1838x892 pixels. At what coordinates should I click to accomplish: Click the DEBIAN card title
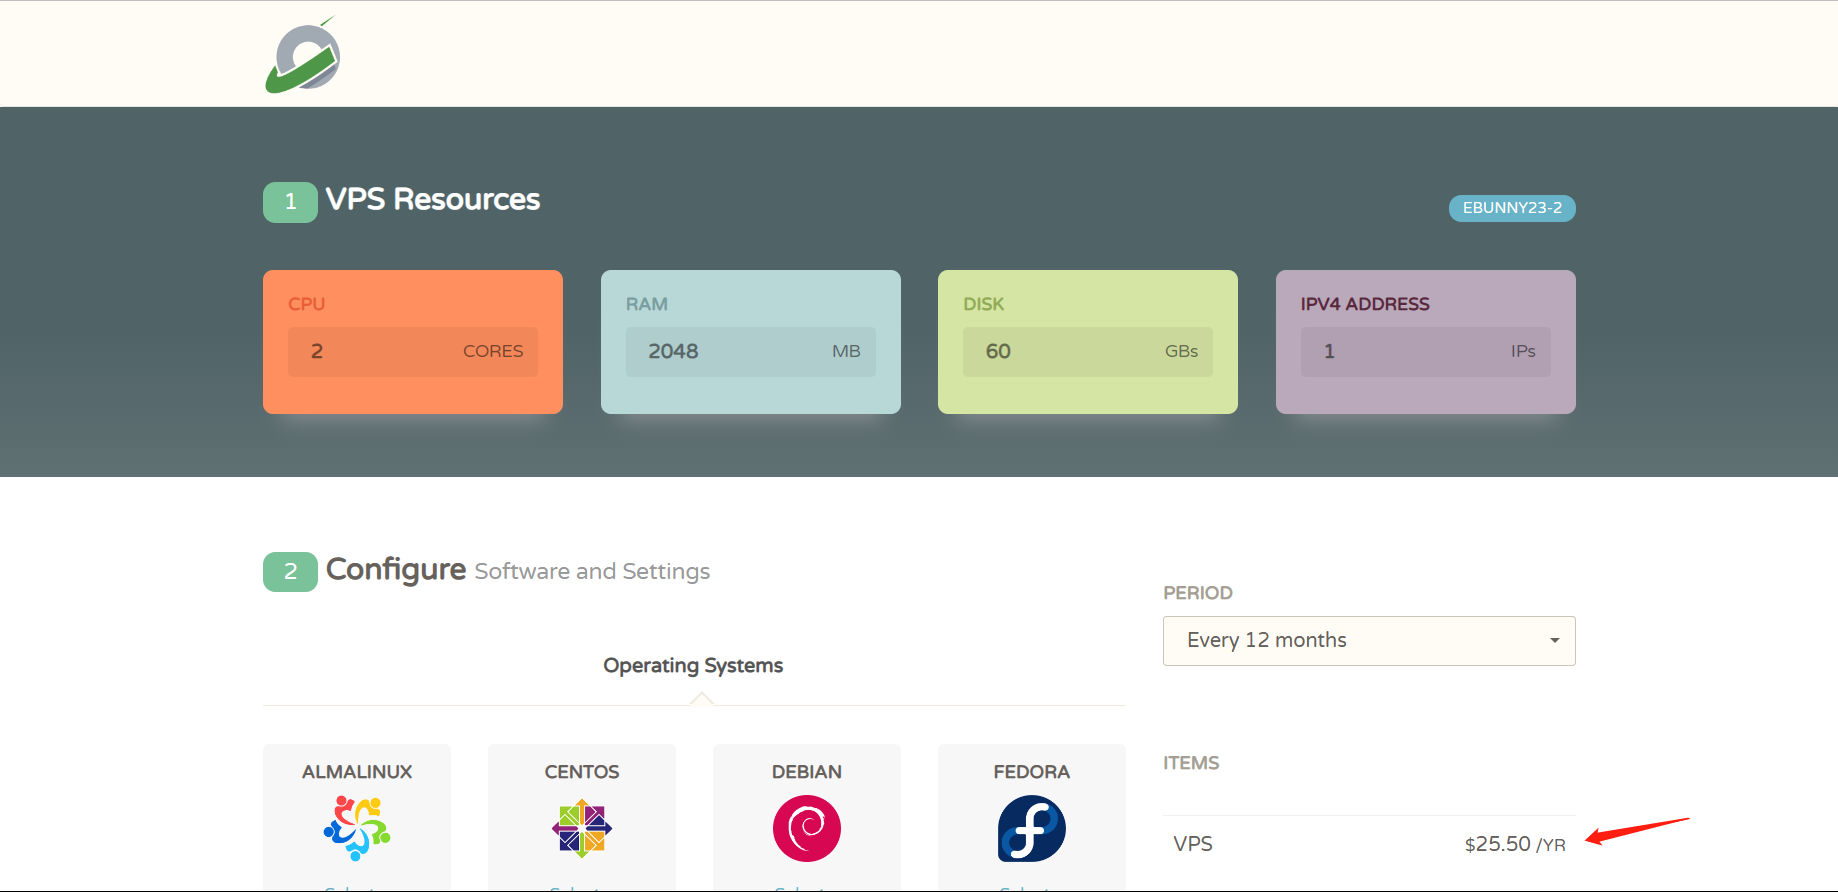tap(807, 772)
